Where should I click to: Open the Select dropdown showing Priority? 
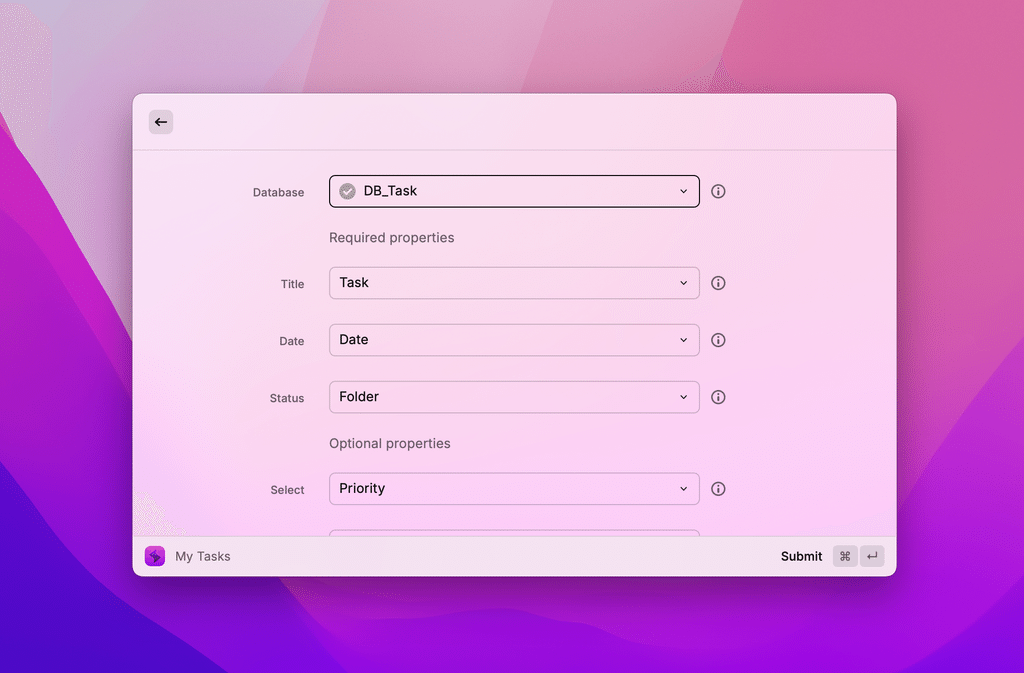click(514, 489)
